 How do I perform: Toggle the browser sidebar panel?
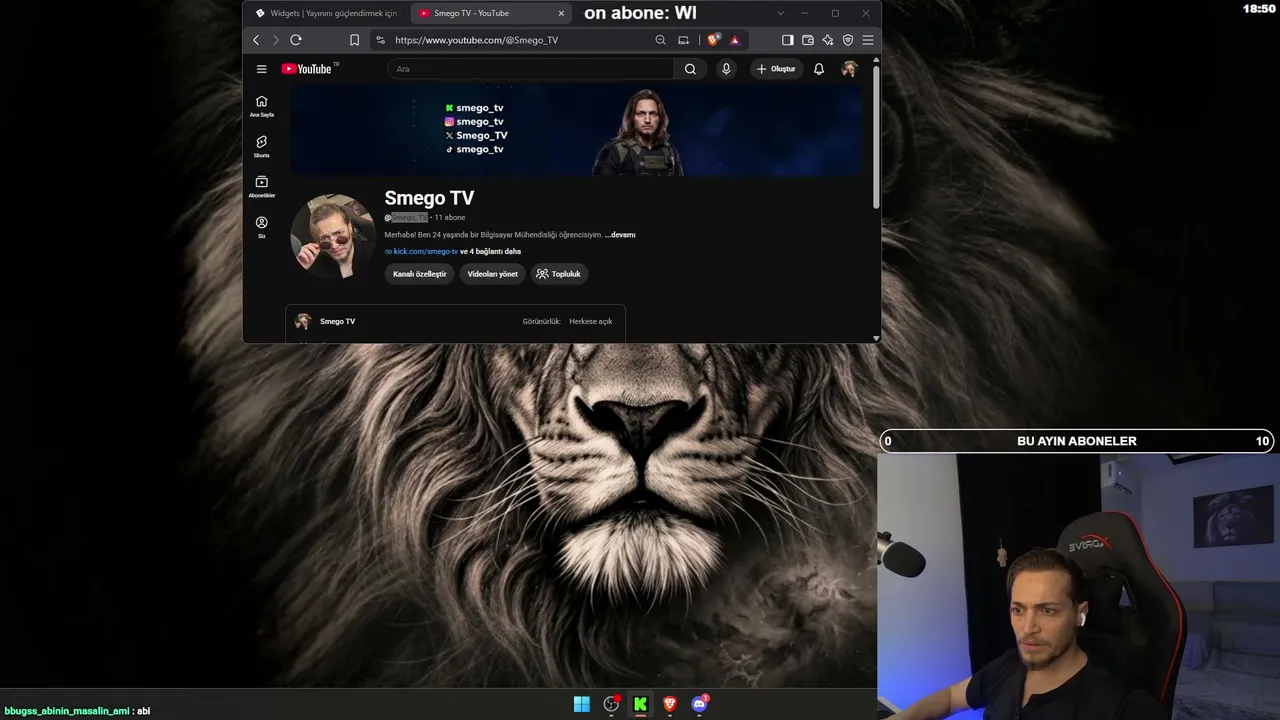(x=788, y=40)
